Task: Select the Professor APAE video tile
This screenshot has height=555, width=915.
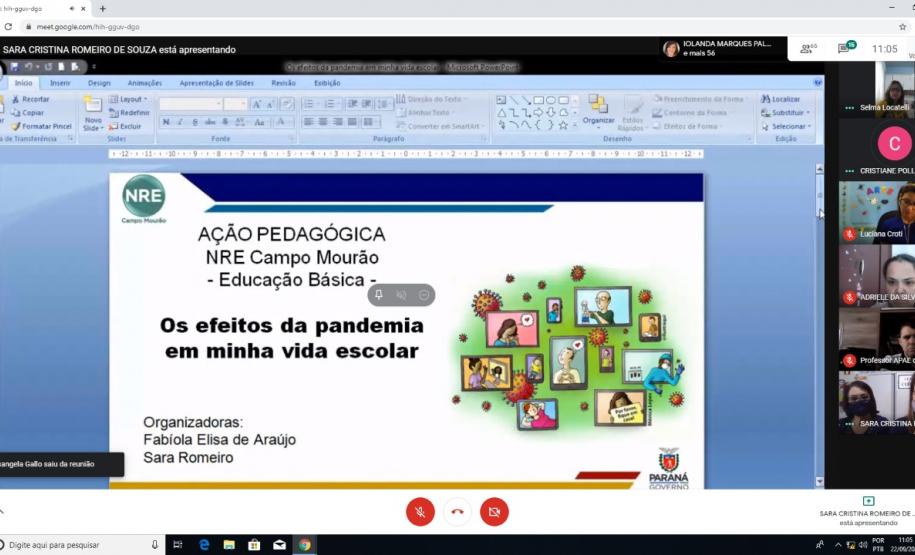Action: (876, 338)
